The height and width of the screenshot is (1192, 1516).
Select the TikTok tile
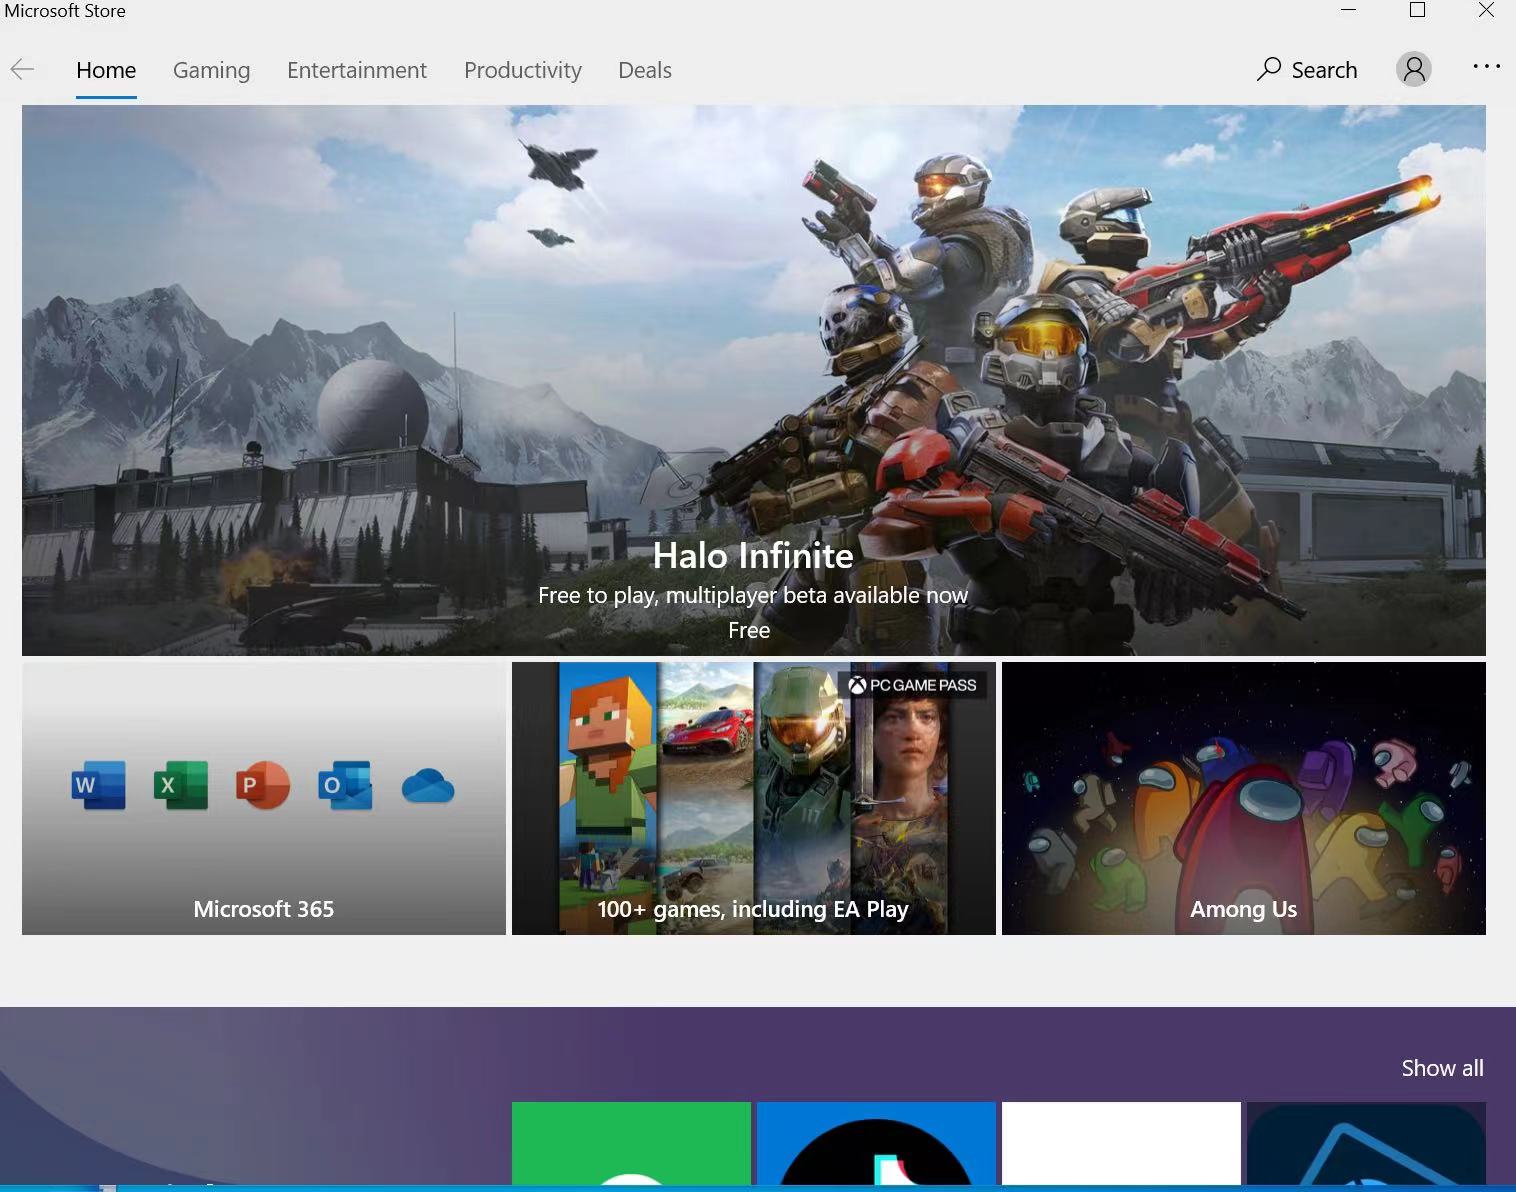(876, 1145)
